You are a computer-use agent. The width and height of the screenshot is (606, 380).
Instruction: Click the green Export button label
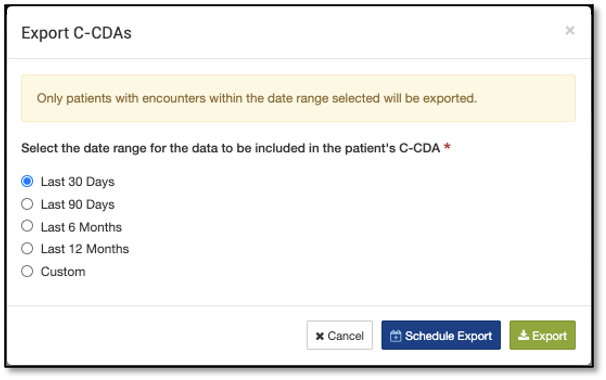[x=549, y=336]
